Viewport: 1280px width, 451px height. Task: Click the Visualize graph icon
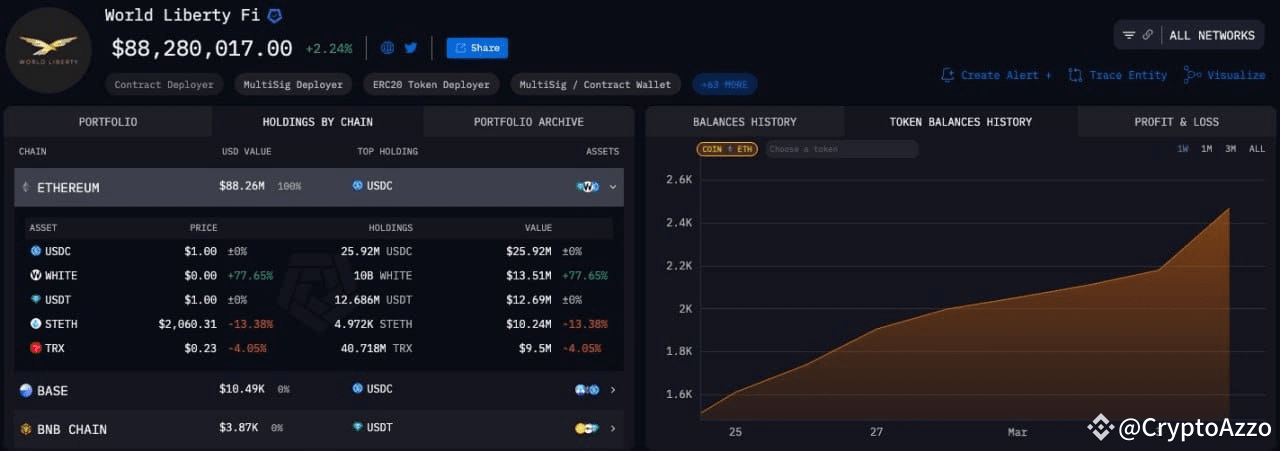[1192, 75]
